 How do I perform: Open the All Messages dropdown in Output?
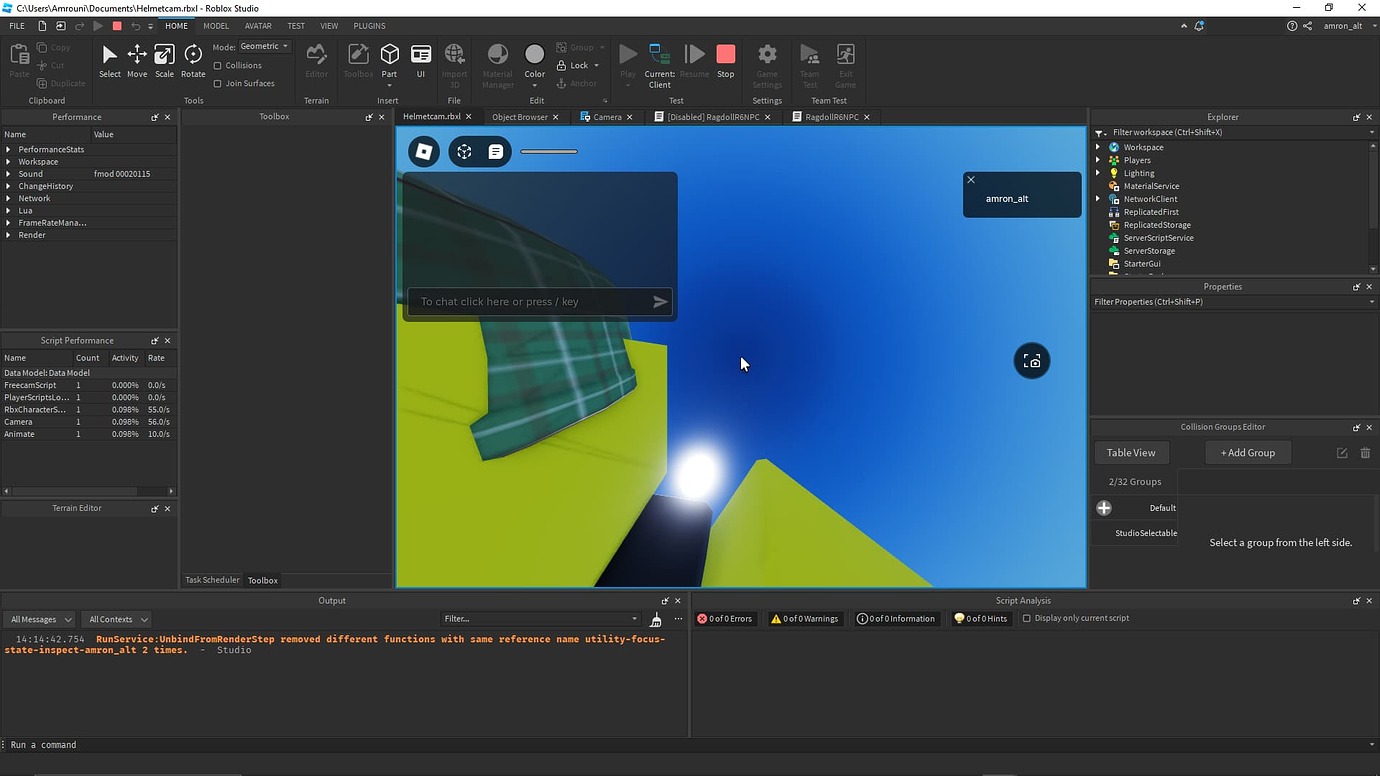[38, 618]
